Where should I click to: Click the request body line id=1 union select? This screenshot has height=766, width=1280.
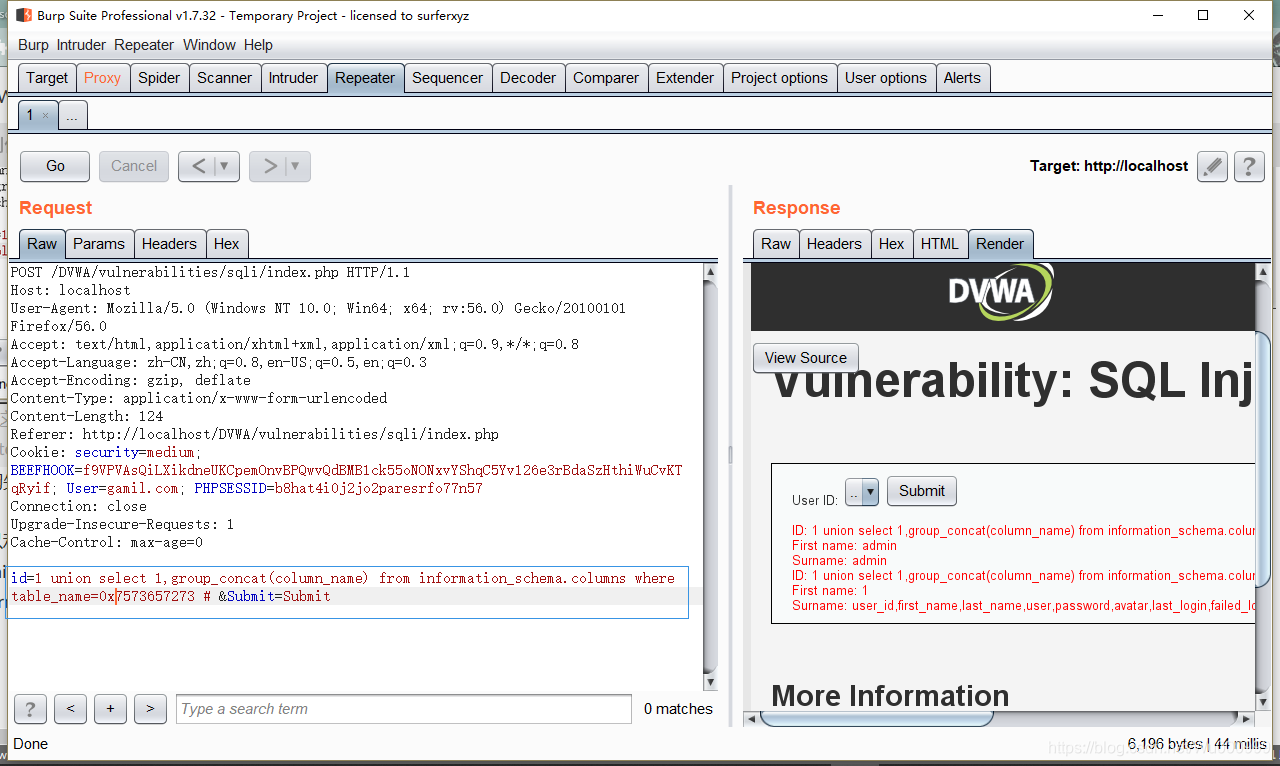[x=343, y=578]
